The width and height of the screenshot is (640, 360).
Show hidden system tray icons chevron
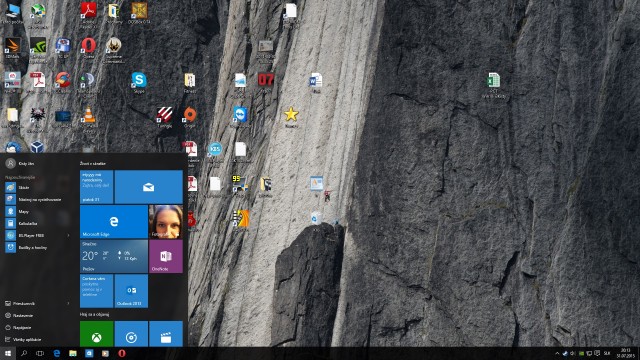[557, 353]
